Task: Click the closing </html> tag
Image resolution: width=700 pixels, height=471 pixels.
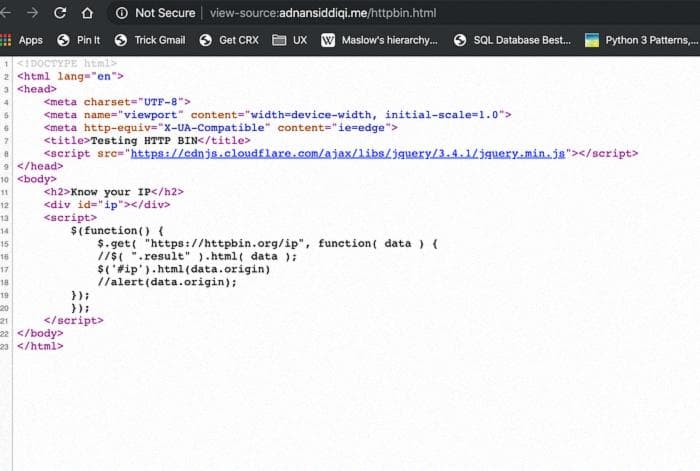Action: tap(40, 346)
